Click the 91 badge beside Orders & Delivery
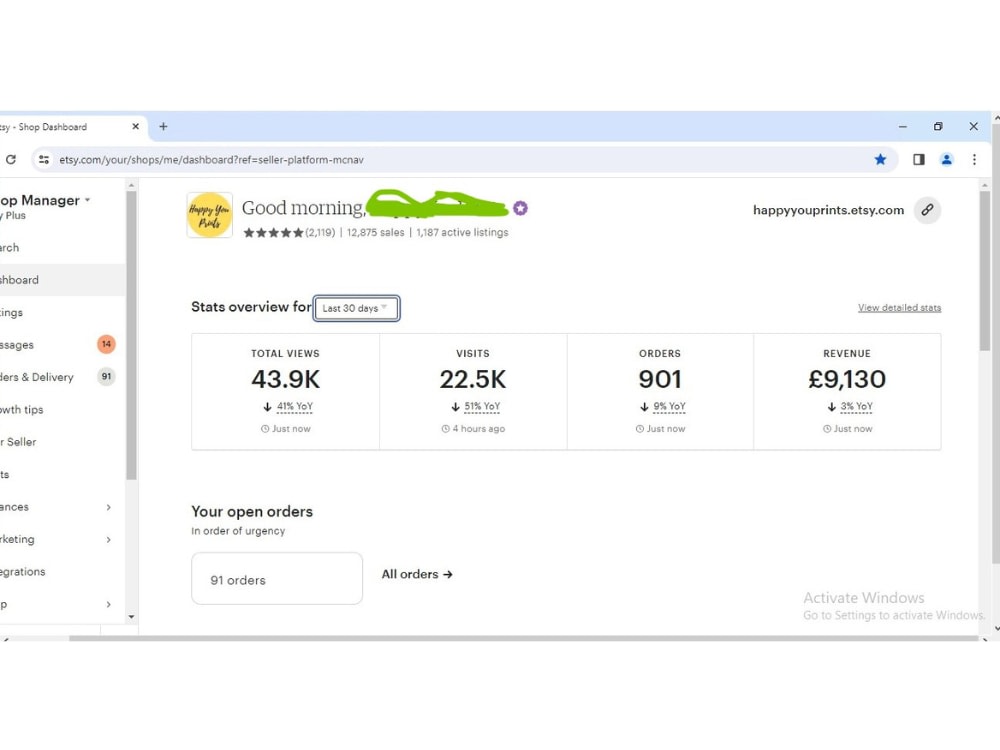Image resolution: width=1000 pixels, height=750 pixels. (x=106, y=376)
